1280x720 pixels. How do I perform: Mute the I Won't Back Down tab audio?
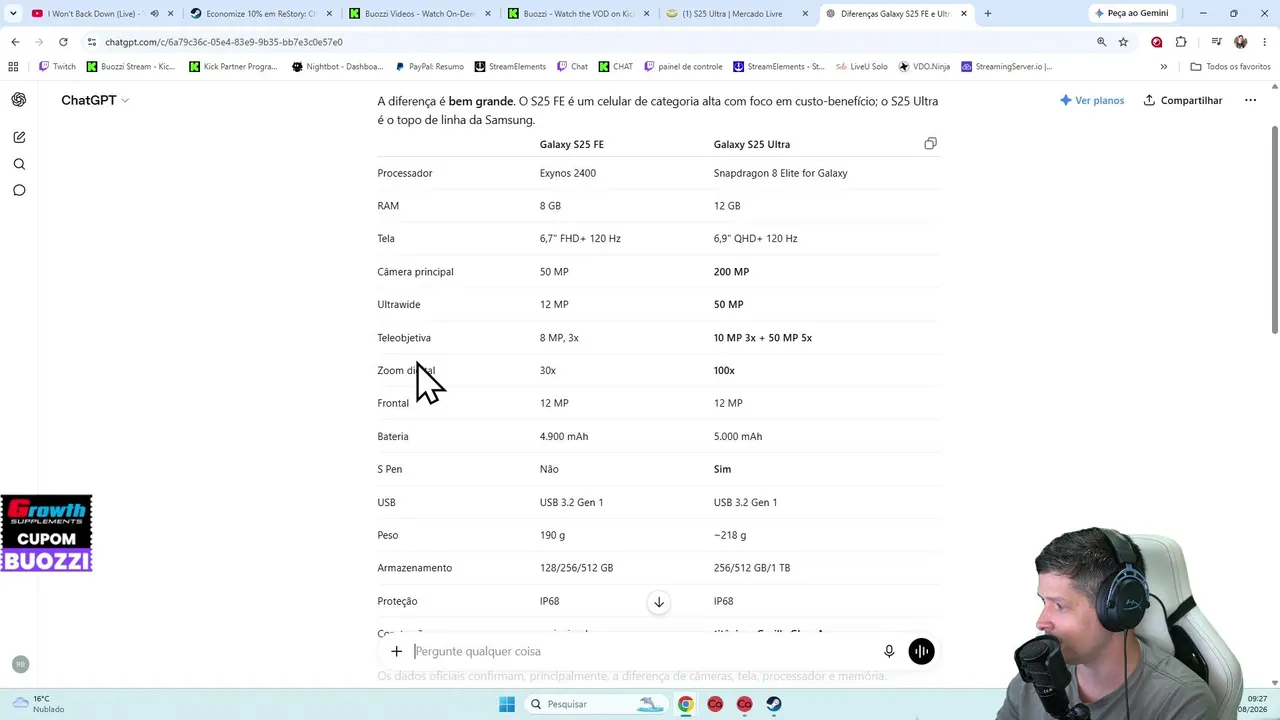click(154, 14)
